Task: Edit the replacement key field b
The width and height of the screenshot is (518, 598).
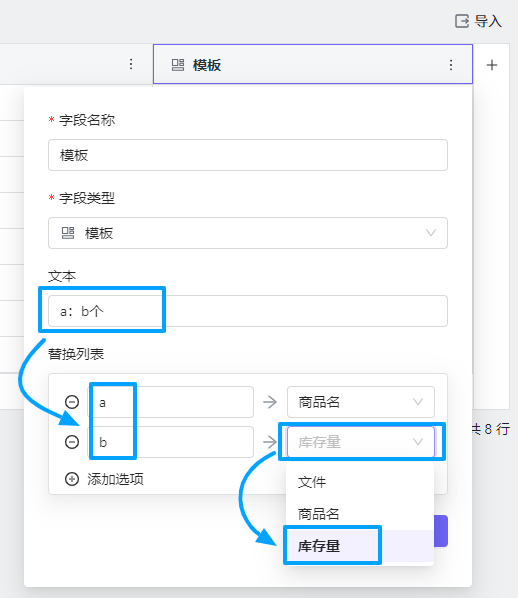Action: pos(171,442)
